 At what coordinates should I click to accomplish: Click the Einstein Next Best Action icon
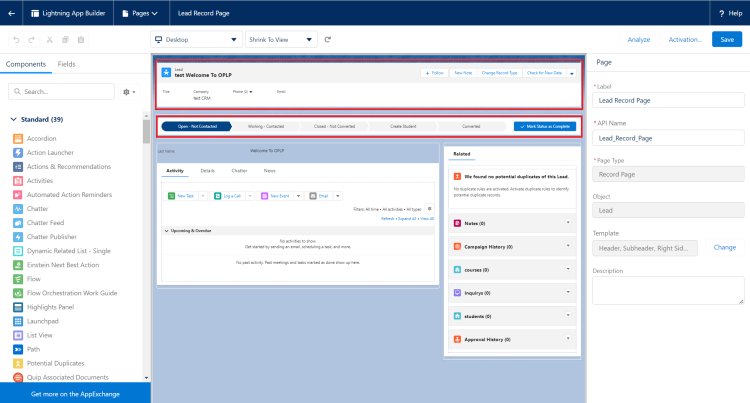click(x=19, y=265)
